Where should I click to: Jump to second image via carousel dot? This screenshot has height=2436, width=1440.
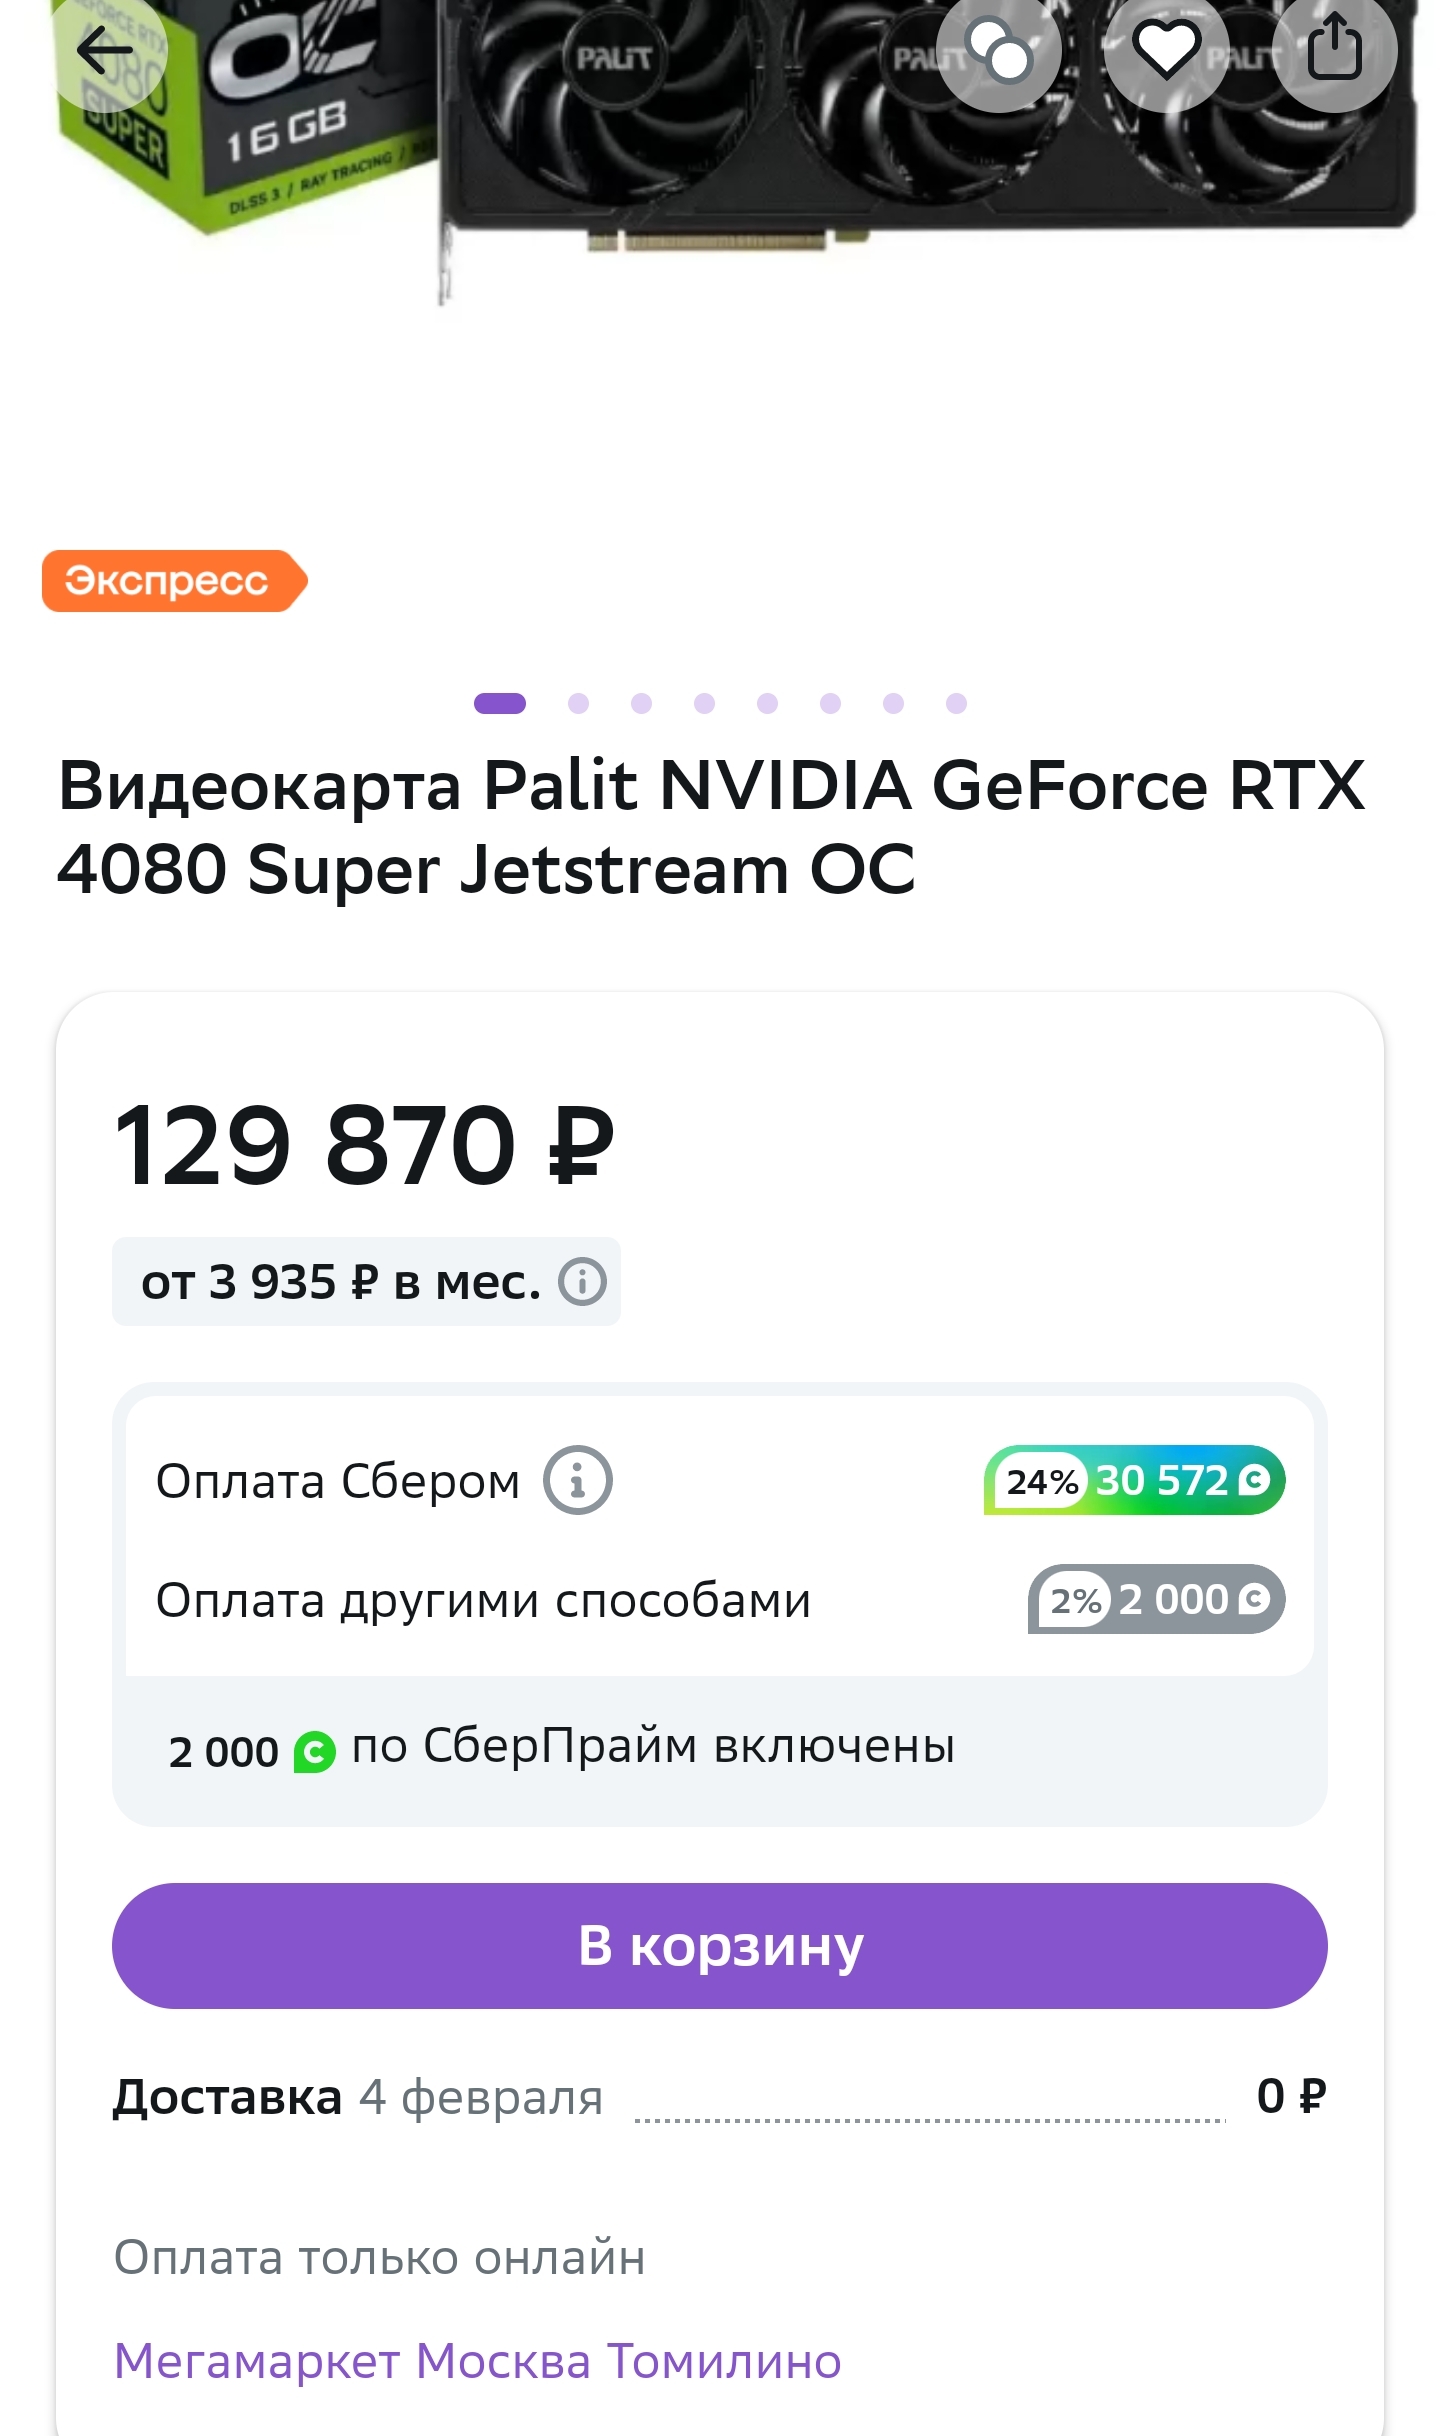tap(578, 704)
